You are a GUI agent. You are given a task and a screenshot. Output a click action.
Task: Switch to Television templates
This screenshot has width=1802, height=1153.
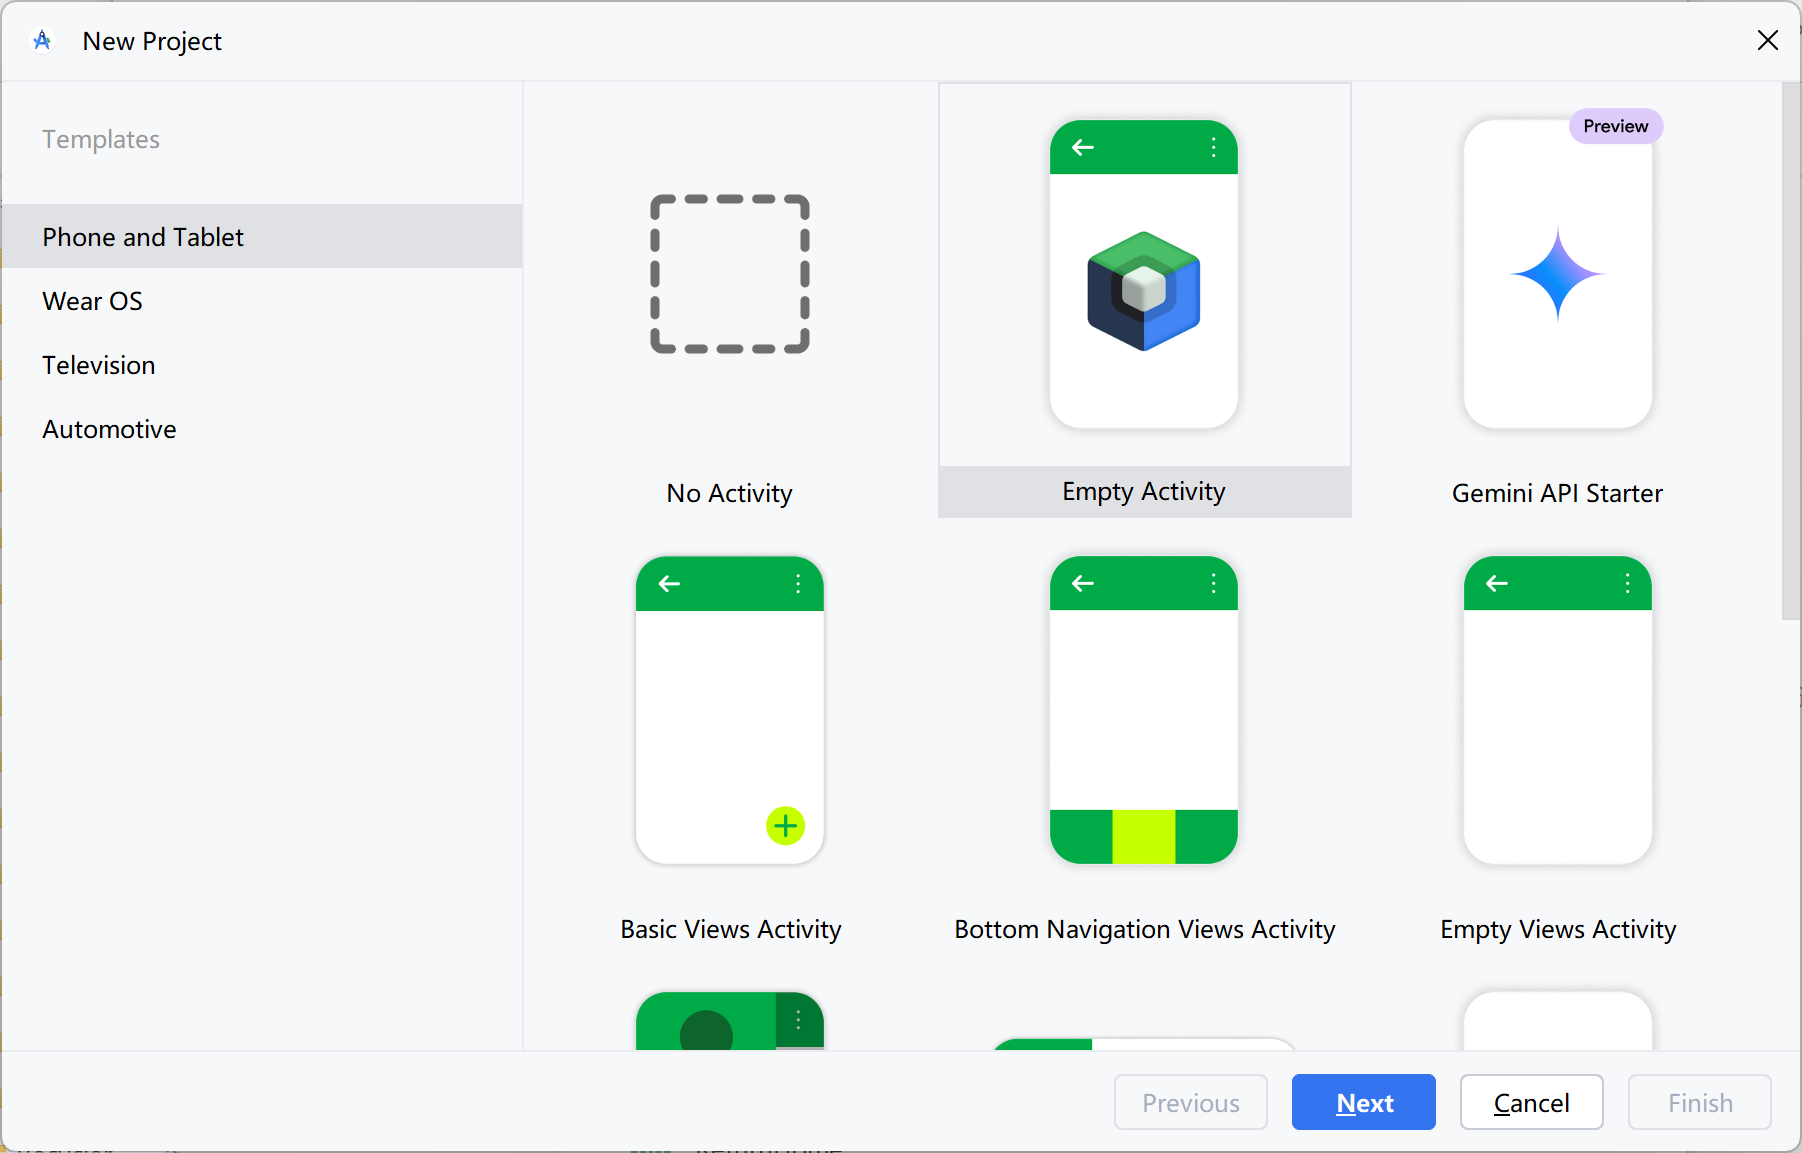pos(262,364)
